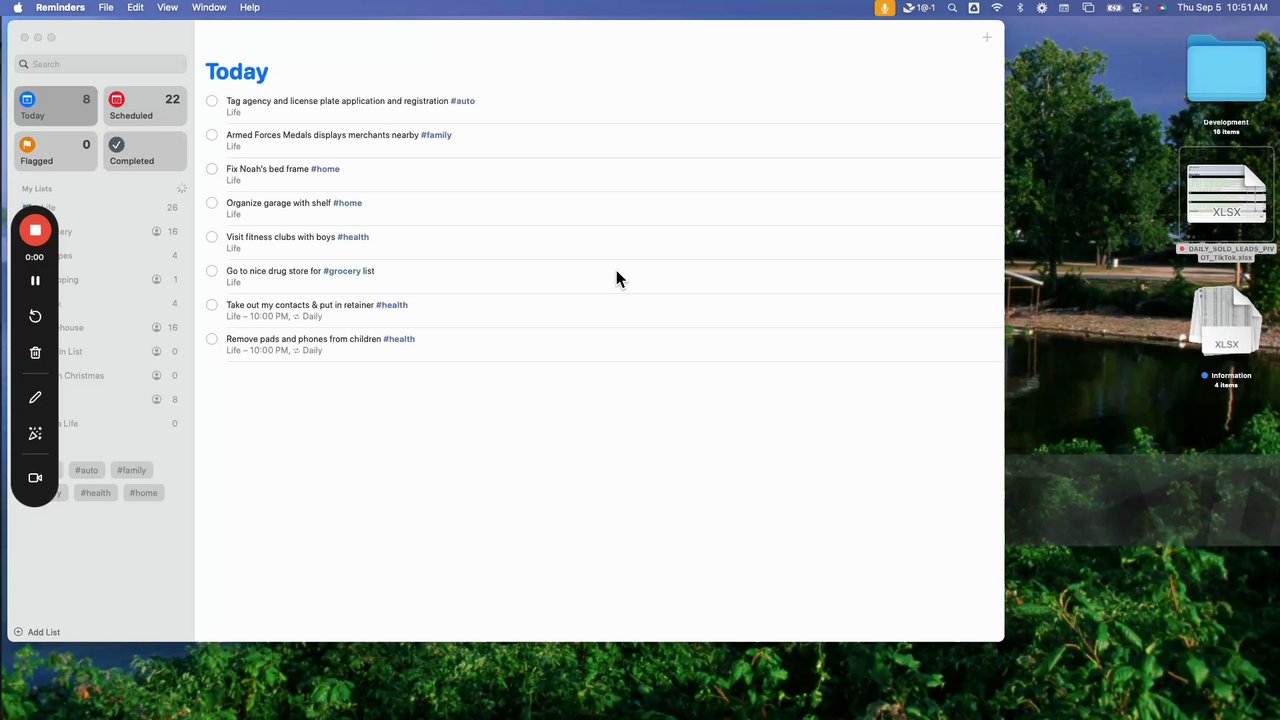Open the Edit menu
1280x720 pixels.
[135, 8]
